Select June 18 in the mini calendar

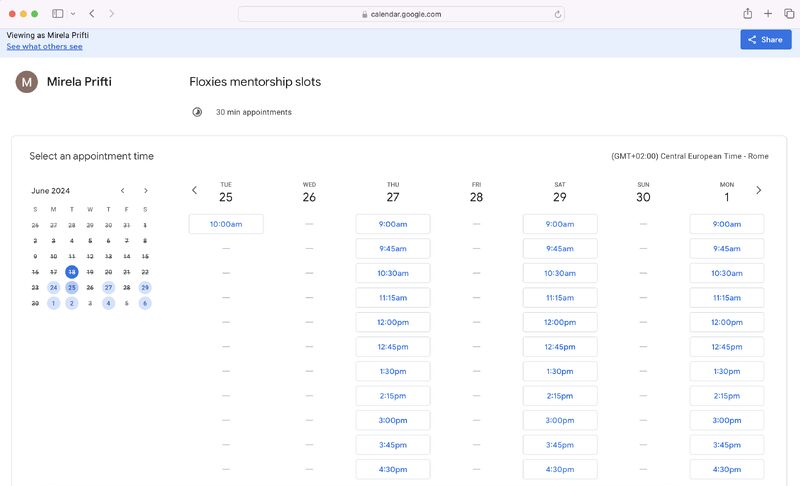click(72, 271)
